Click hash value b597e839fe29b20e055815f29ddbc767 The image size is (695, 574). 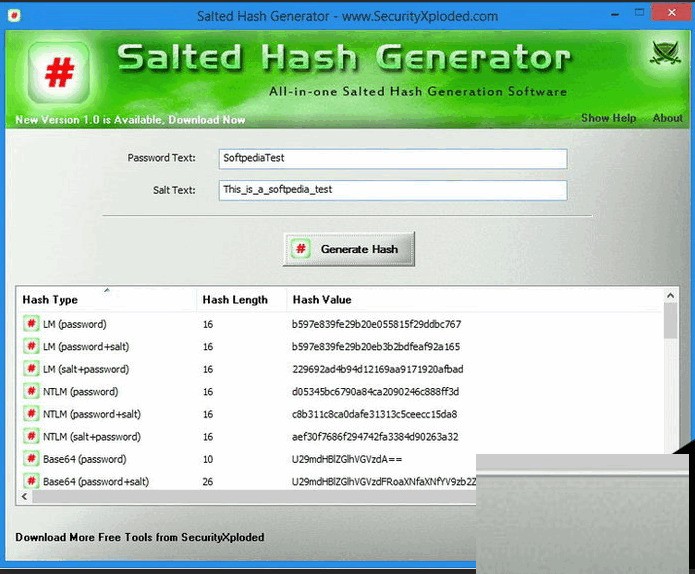point(376,324)
